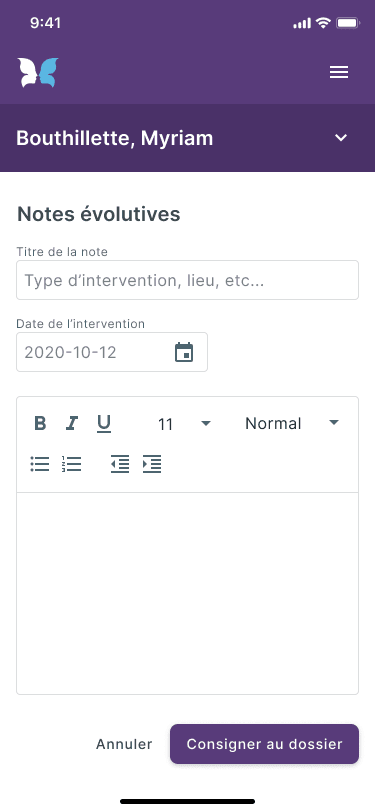Open the hamburger menu
This screenshot has width=375, height=812.
click(x=339, y=72)
